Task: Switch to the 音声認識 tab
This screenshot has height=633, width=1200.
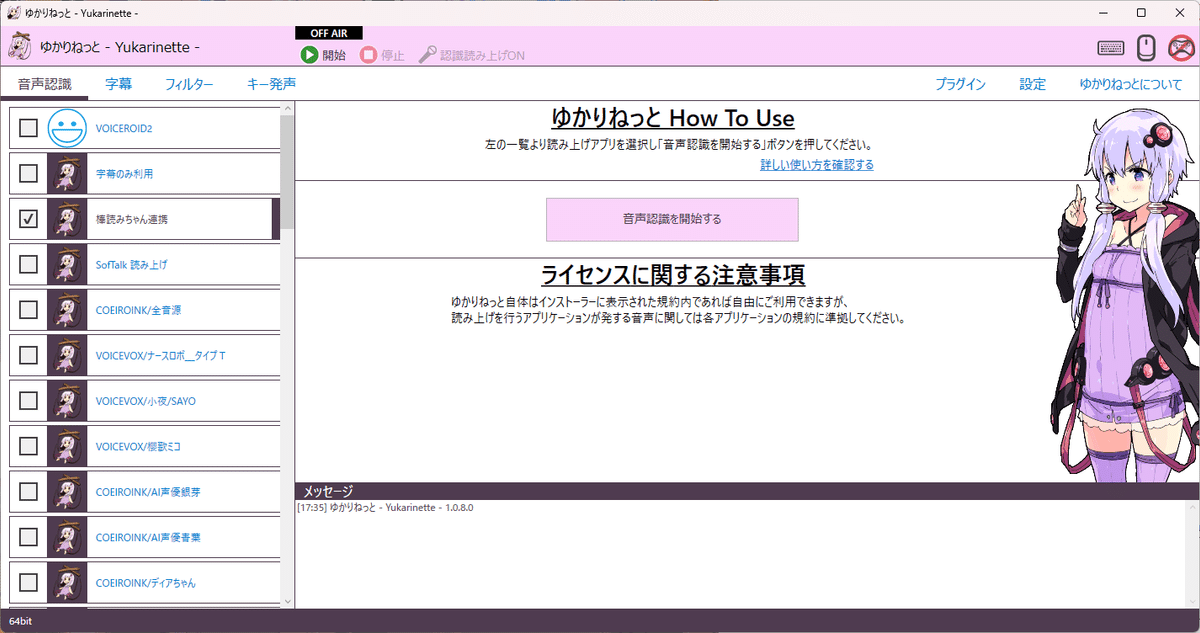Action: click(x=43, y=84)
